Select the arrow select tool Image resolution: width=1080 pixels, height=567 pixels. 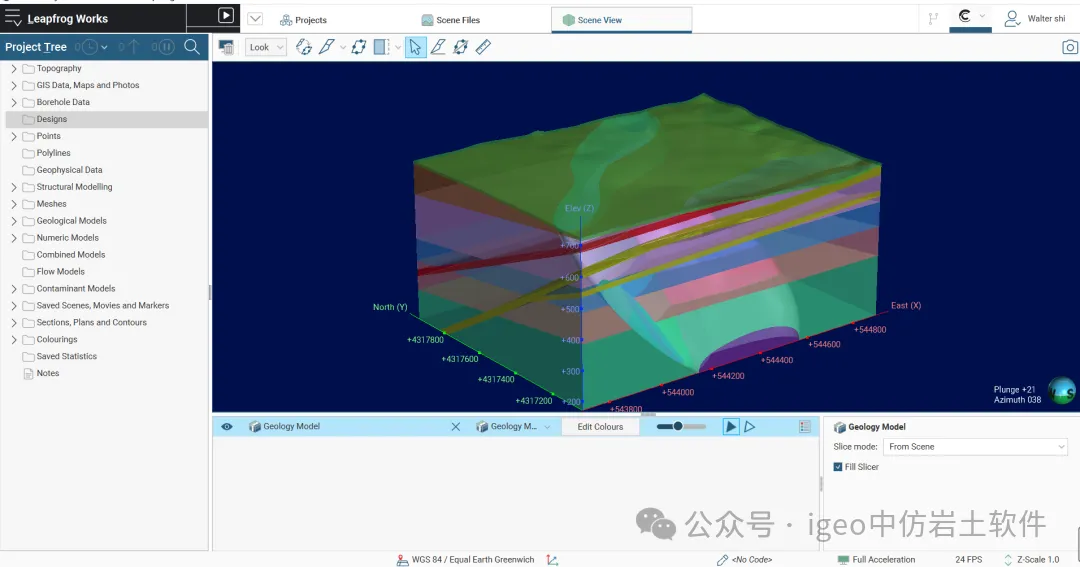pos(415,47)
